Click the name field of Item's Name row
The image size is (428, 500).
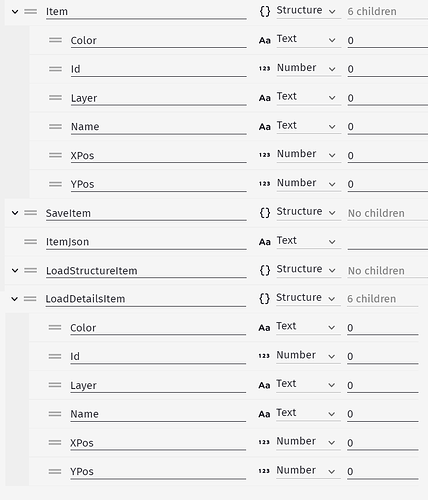[x=158, y=127]
